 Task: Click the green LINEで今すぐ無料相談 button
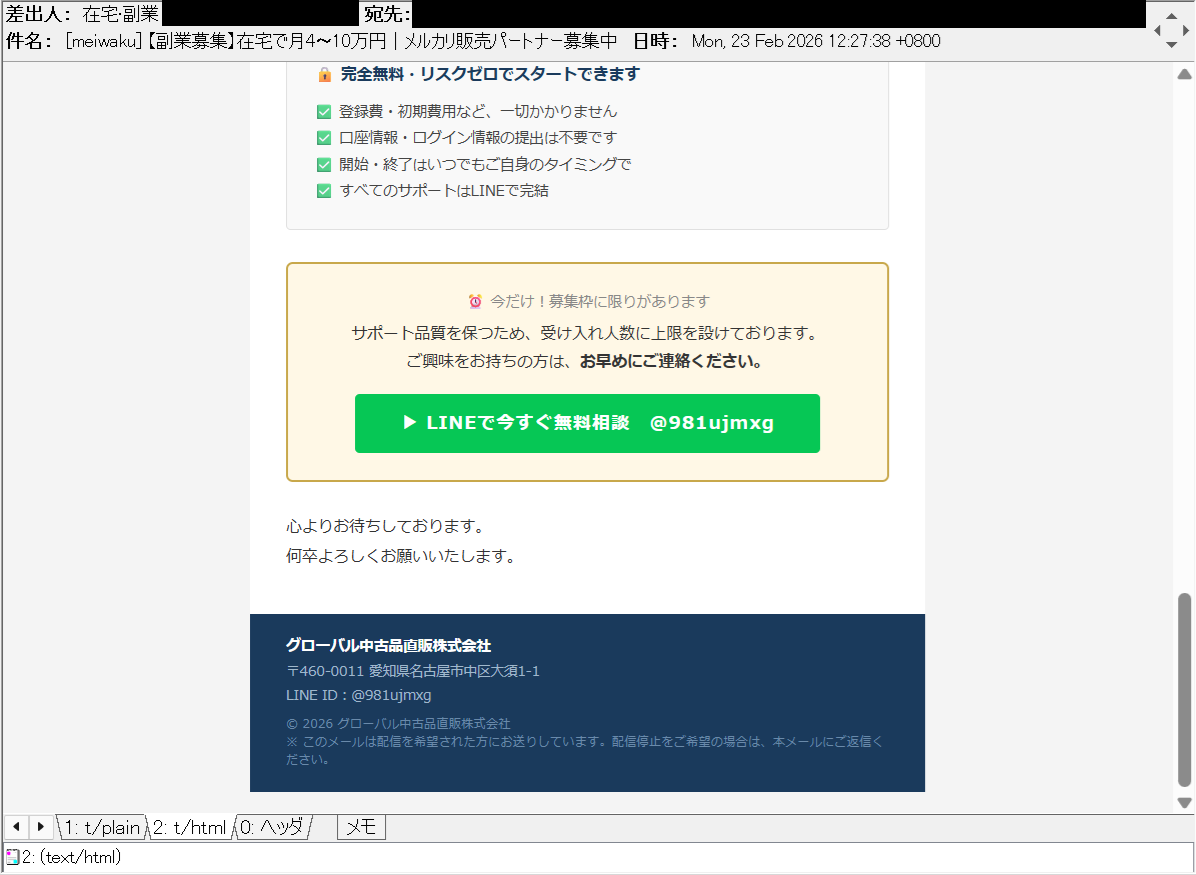tap(587, 423)
